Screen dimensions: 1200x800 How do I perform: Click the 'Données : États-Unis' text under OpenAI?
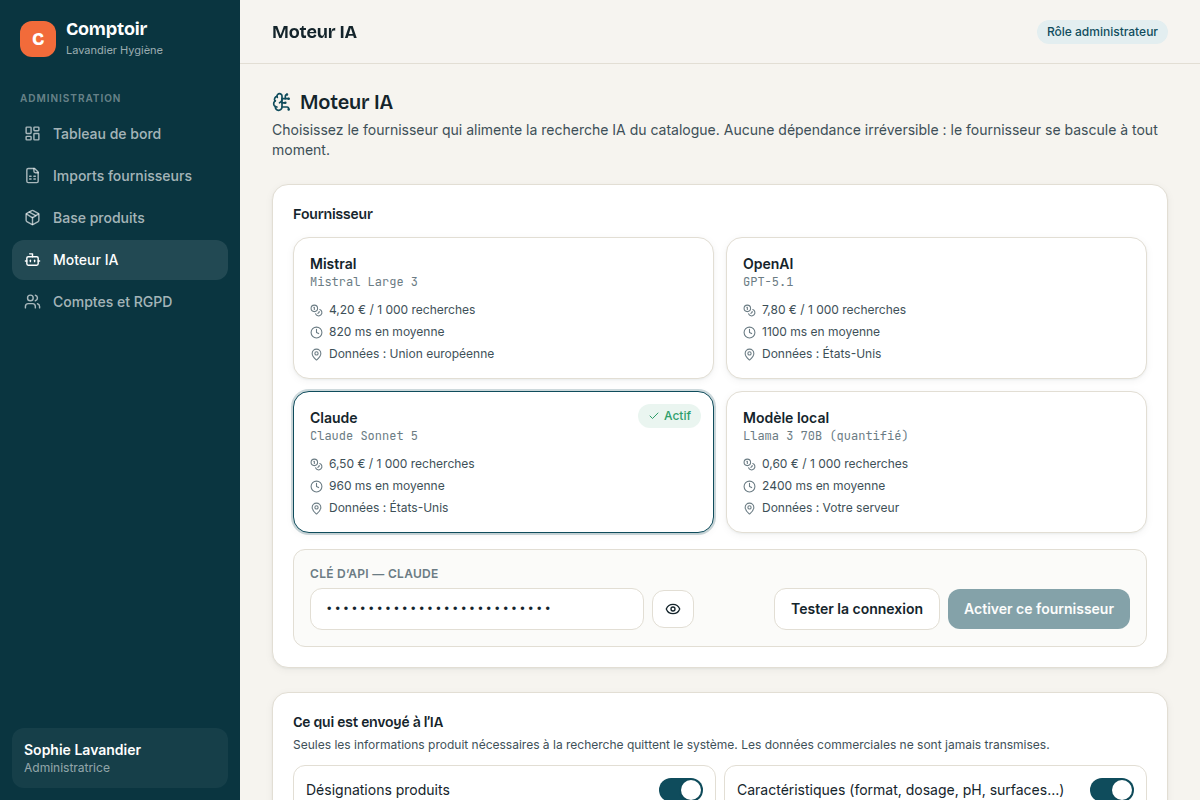pyautogui.click(x=822, y=354)
